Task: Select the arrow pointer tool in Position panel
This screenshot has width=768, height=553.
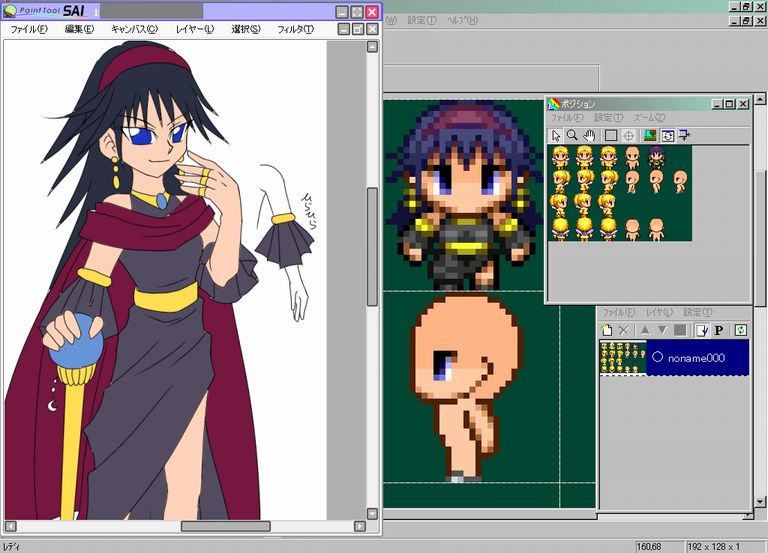Action: (x=555, y=136)
